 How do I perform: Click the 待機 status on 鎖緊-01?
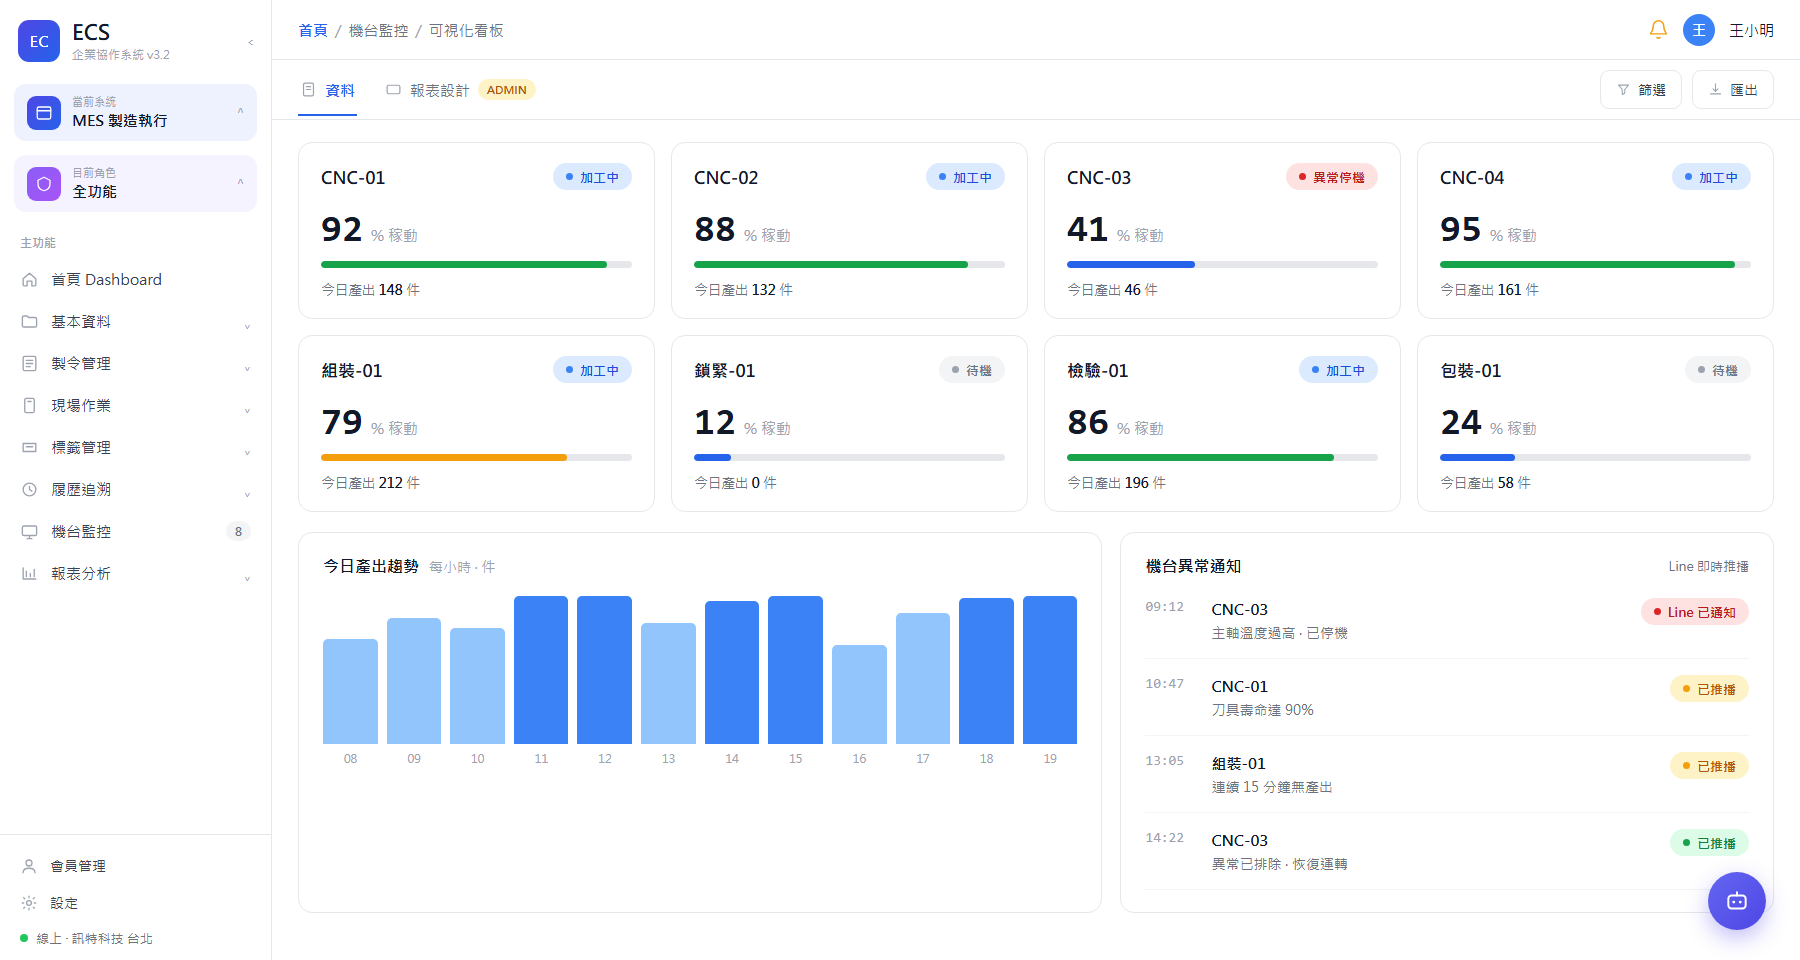click(x=972, y=370)
